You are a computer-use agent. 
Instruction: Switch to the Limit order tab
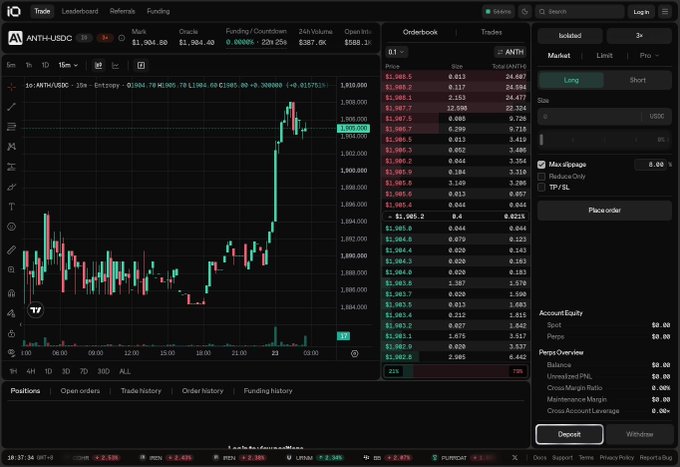click(604, 56)
